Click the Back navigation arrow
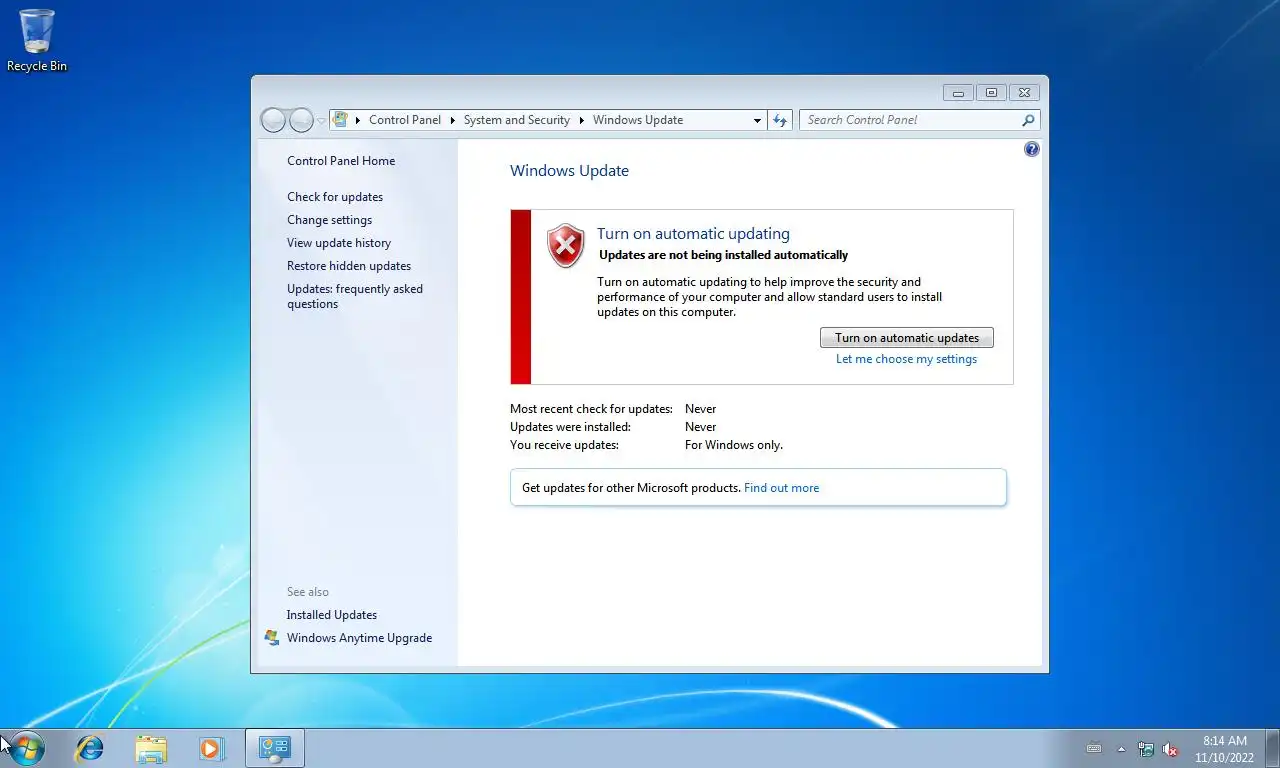Viewport: 1280px width, 768px height. click(x=273, y=120)
